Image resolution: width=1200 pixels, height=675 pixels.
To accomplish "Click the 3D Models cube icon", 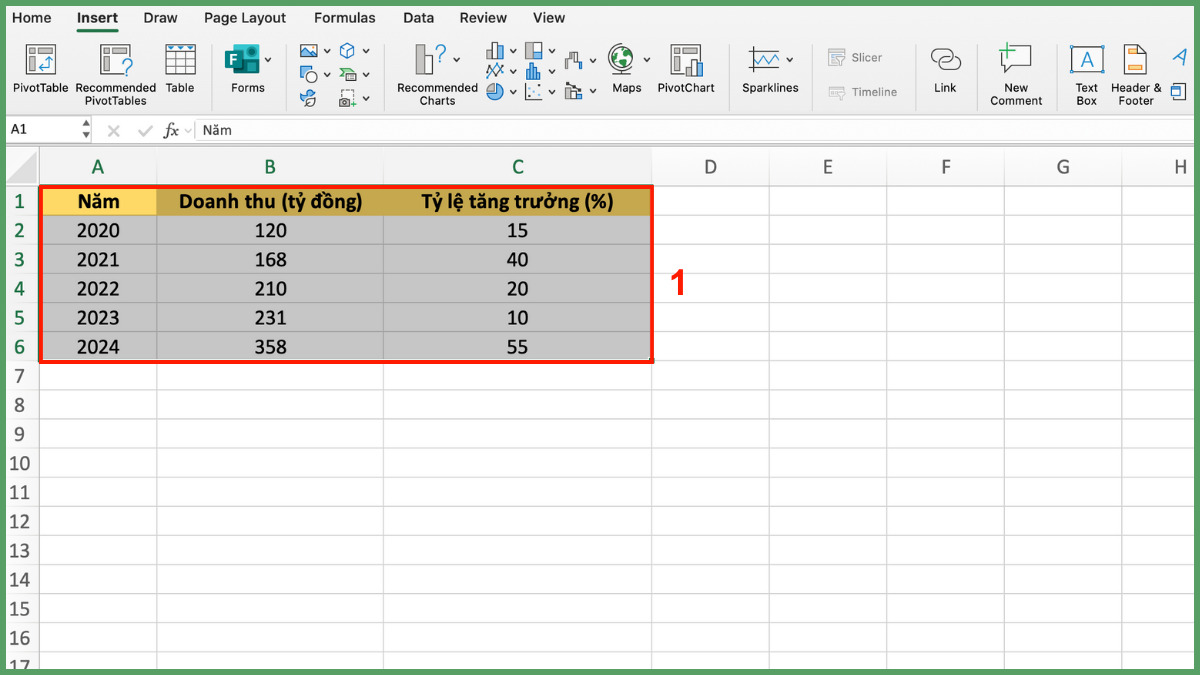I will point(347,50).
